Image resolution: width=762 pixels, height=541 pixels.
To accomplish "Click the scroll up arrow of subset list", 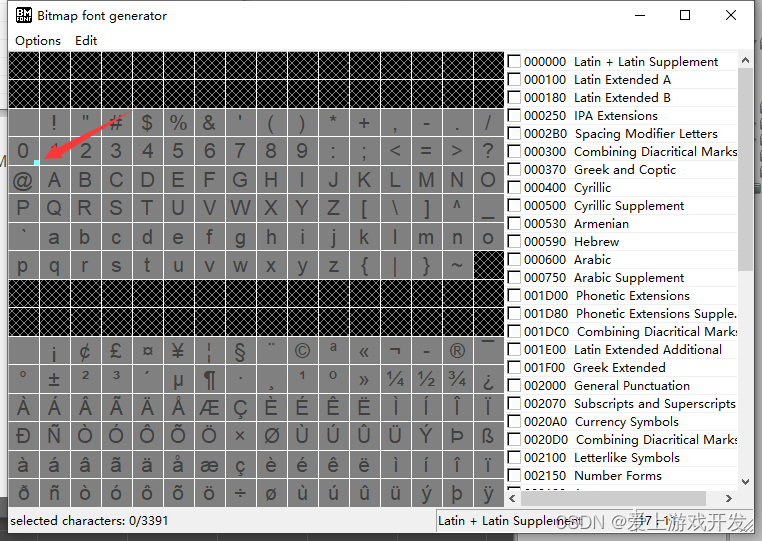I will pos(745,60).
